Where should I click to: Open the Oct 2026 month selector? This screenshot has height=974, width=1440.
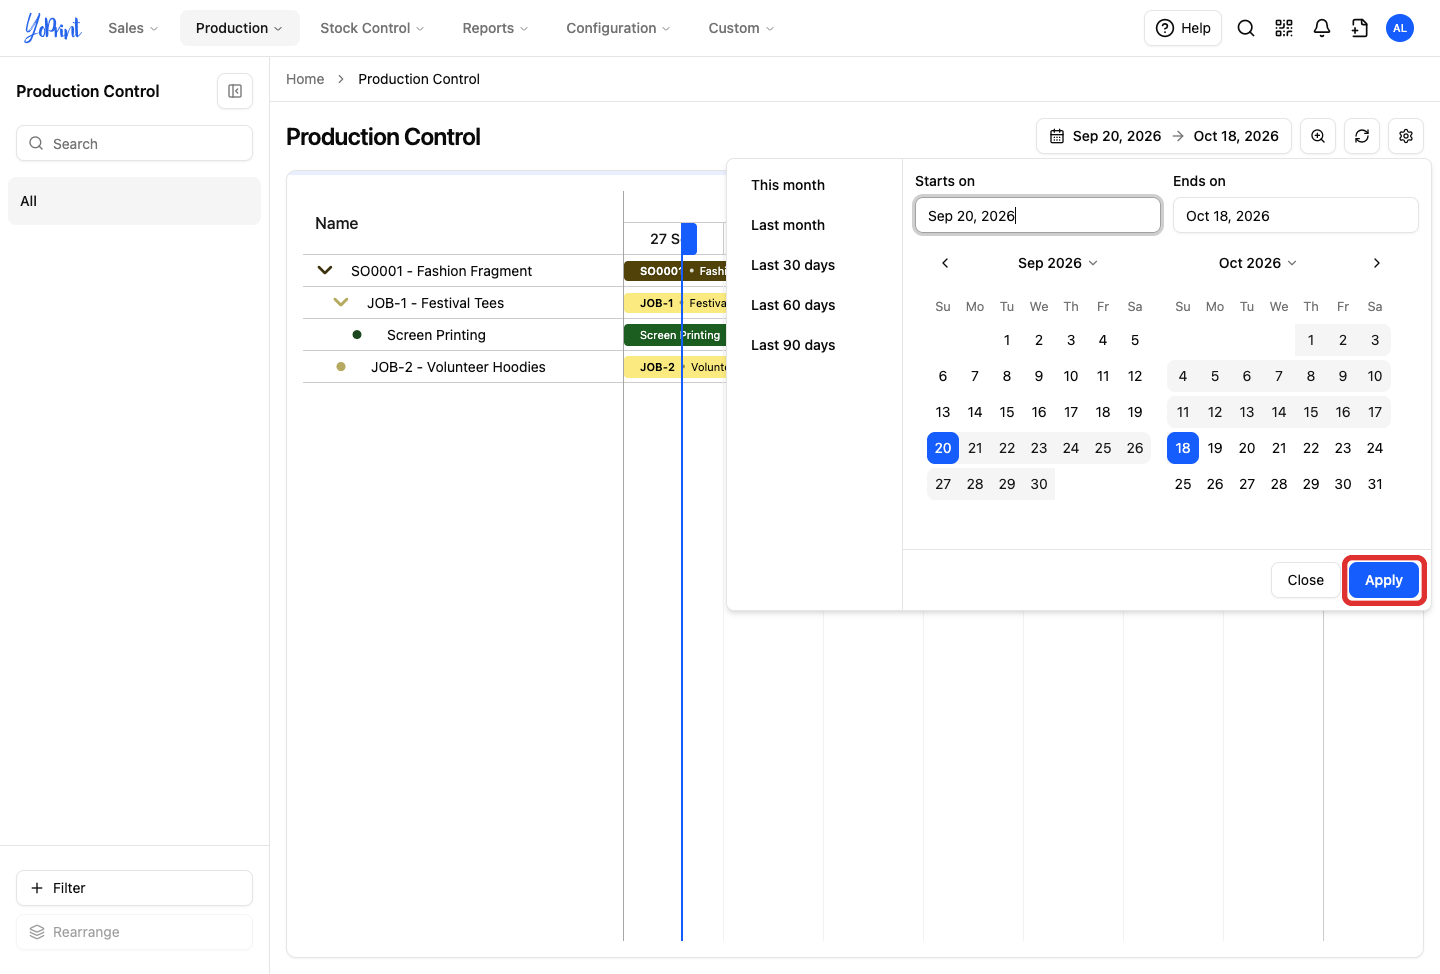1258,263
